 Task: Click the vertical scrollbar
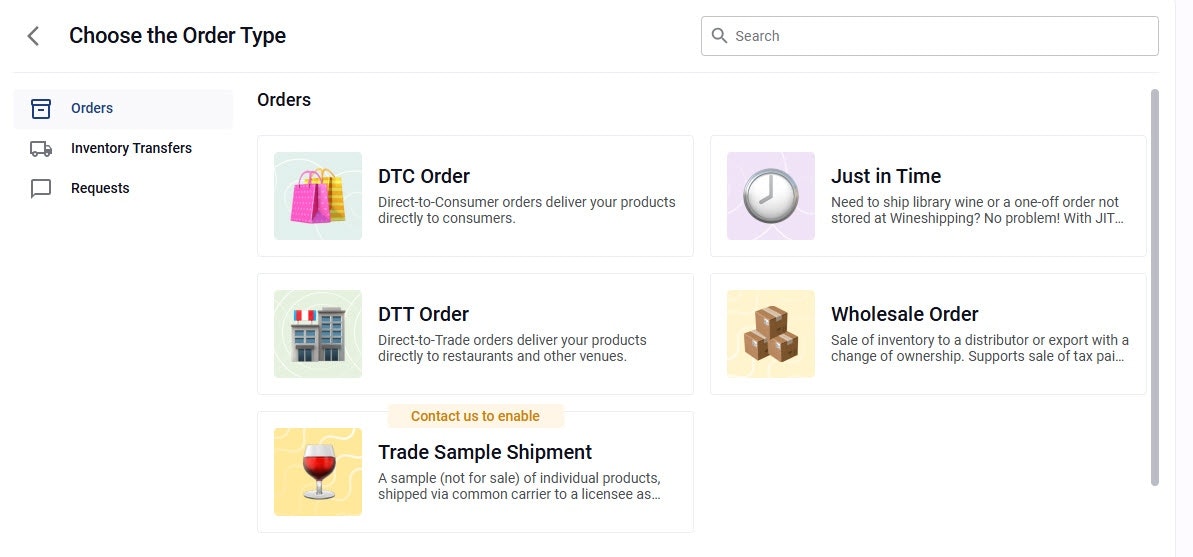coord(1155,288)
